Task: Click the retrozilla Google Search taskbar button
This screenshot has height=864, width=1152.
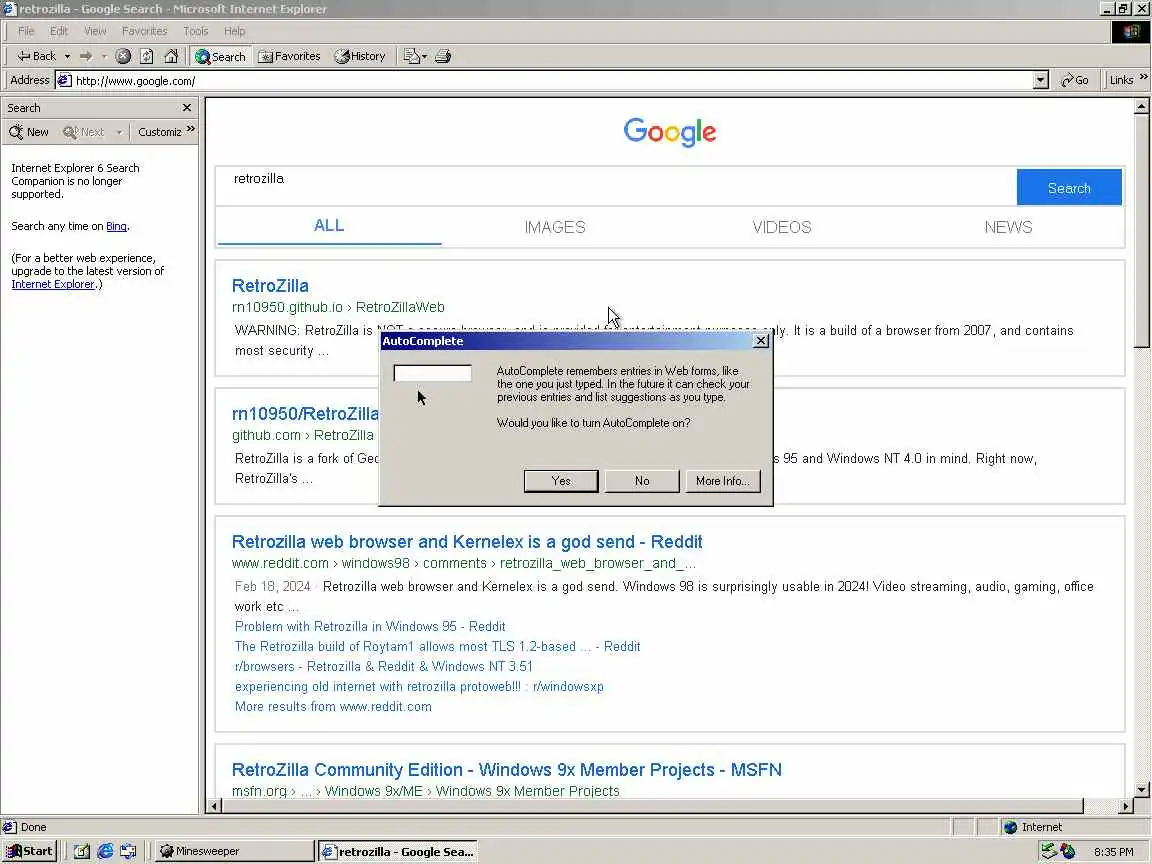Action: click(x=398, y=852)
